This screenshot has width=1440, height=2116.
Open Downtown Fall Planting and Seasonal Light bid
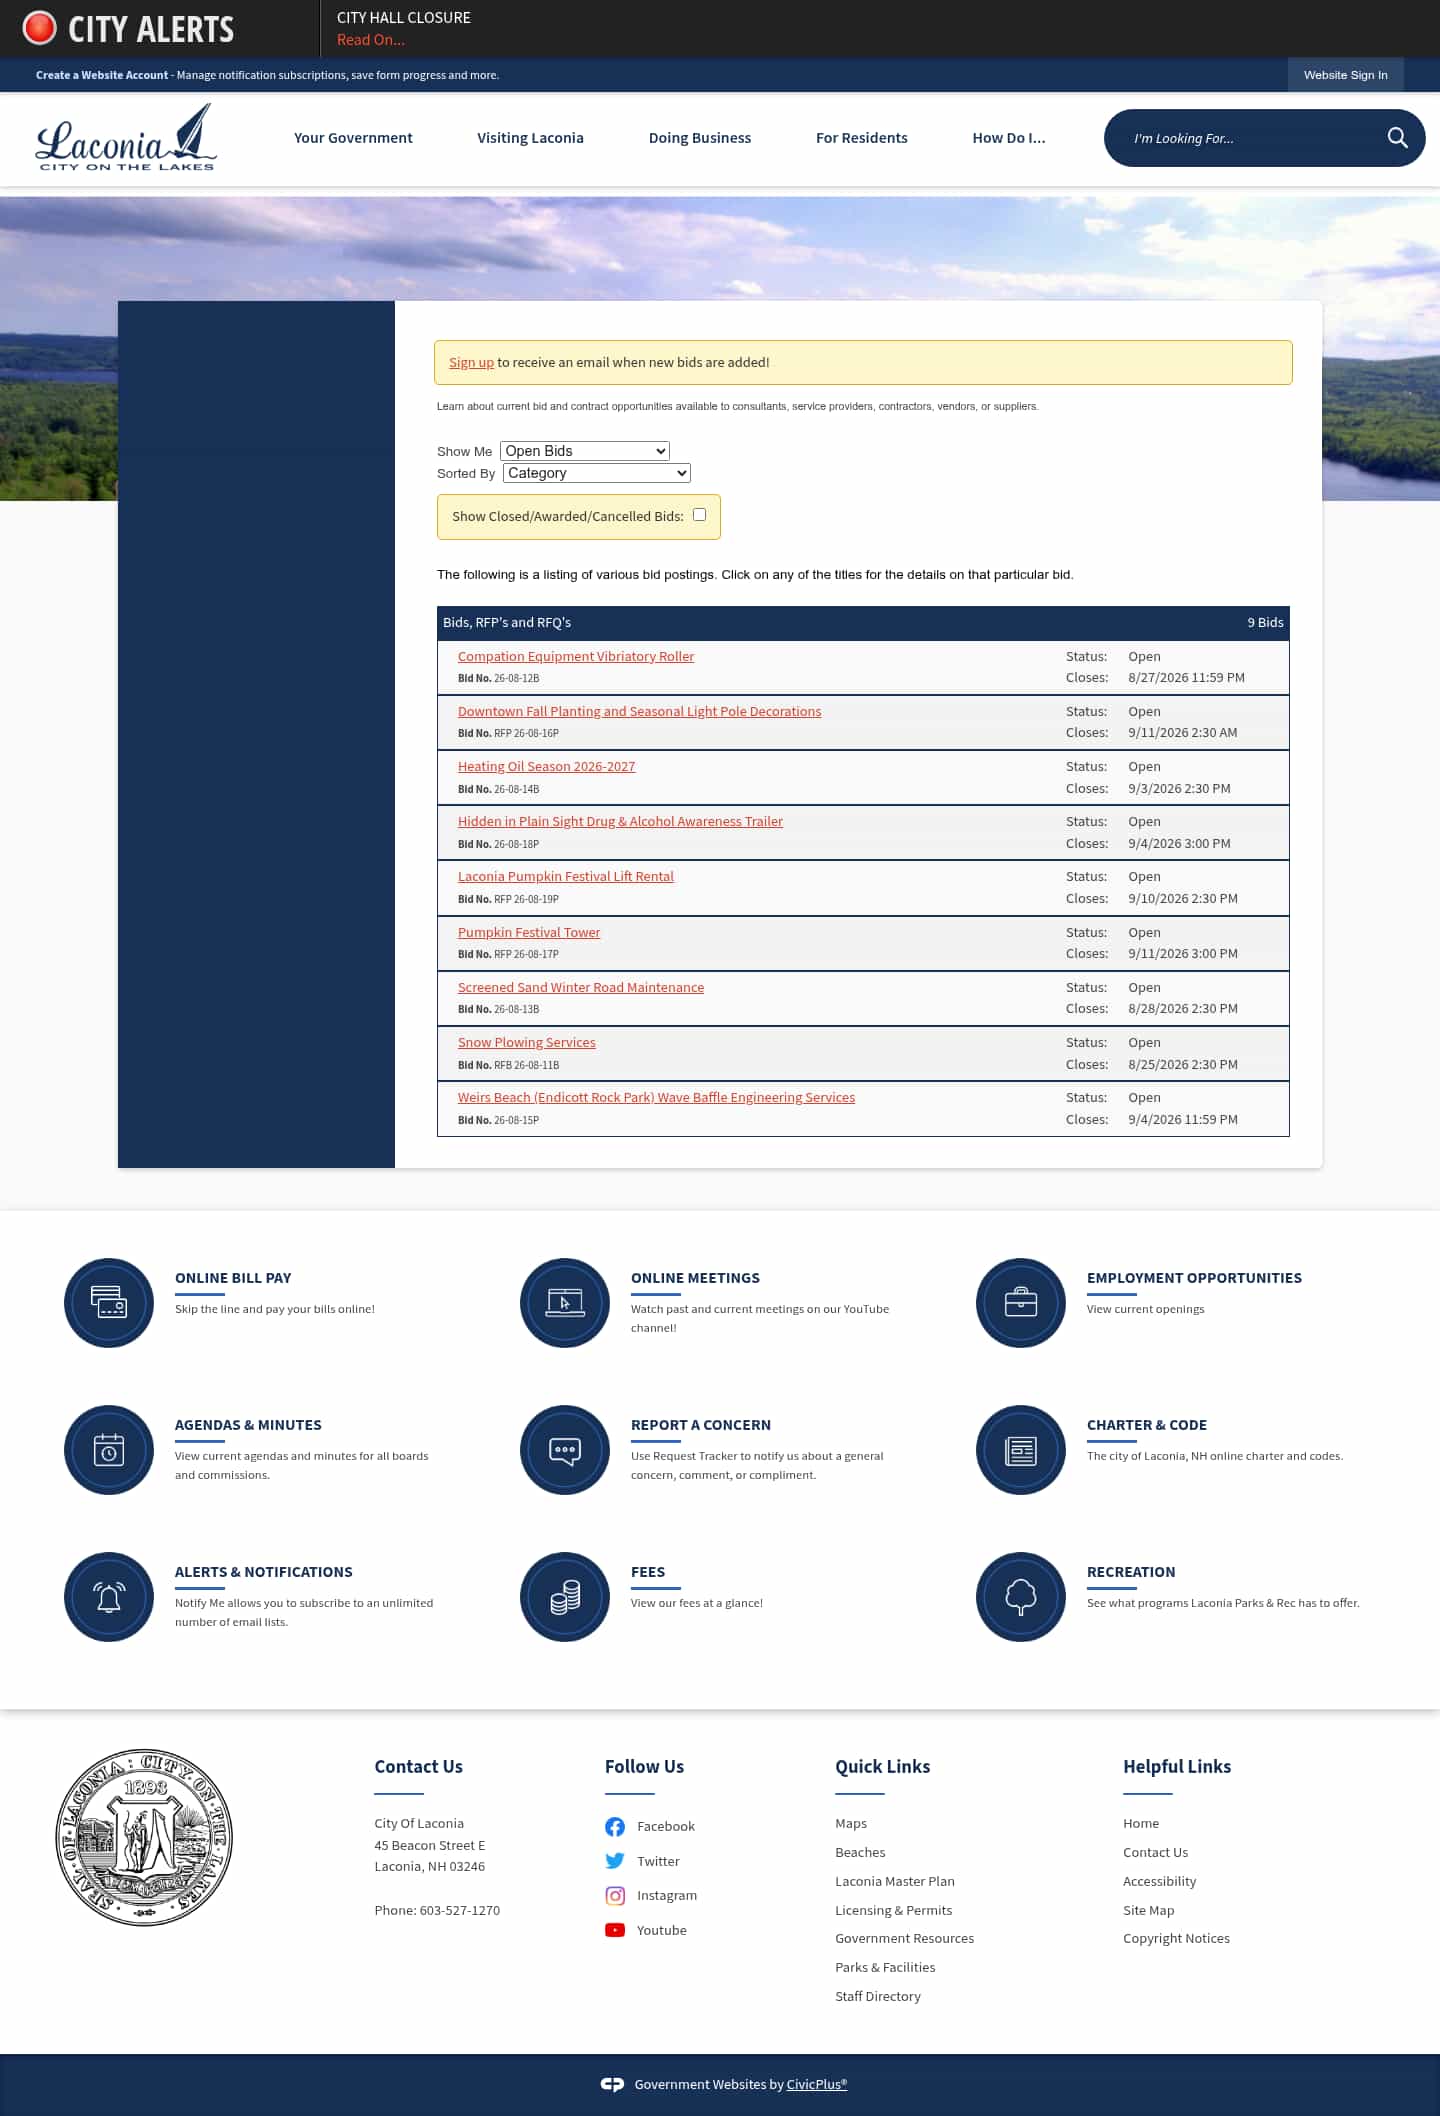(639, 711)
